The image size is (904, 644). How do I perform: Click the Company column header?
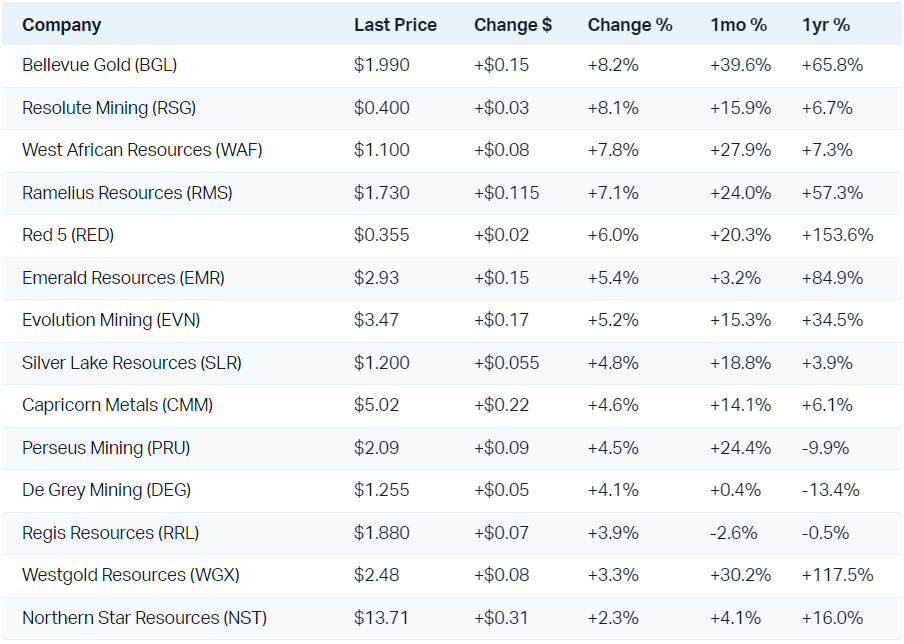pyautogui.click(x=62, y=25)
